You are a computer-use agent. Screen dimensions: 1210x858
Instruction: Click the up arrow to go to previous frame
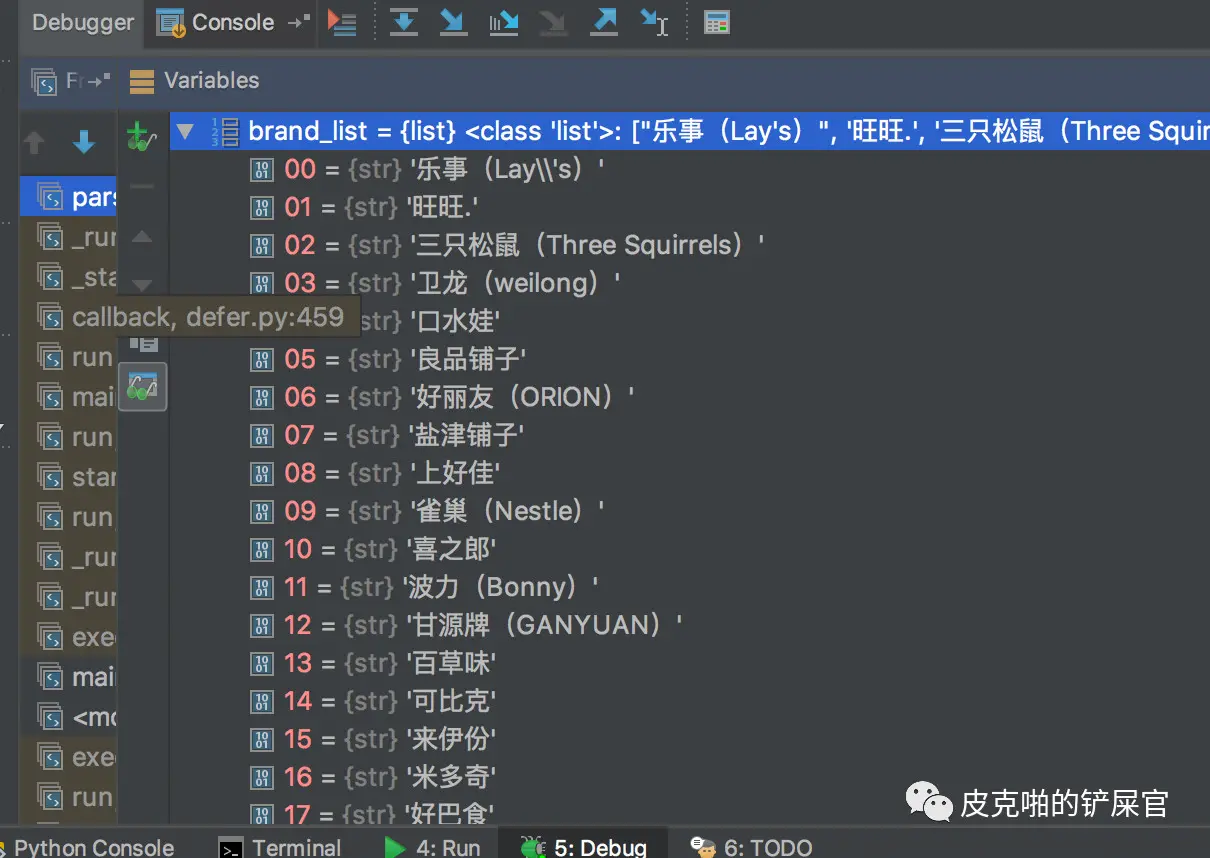click(x=35, y=143)
